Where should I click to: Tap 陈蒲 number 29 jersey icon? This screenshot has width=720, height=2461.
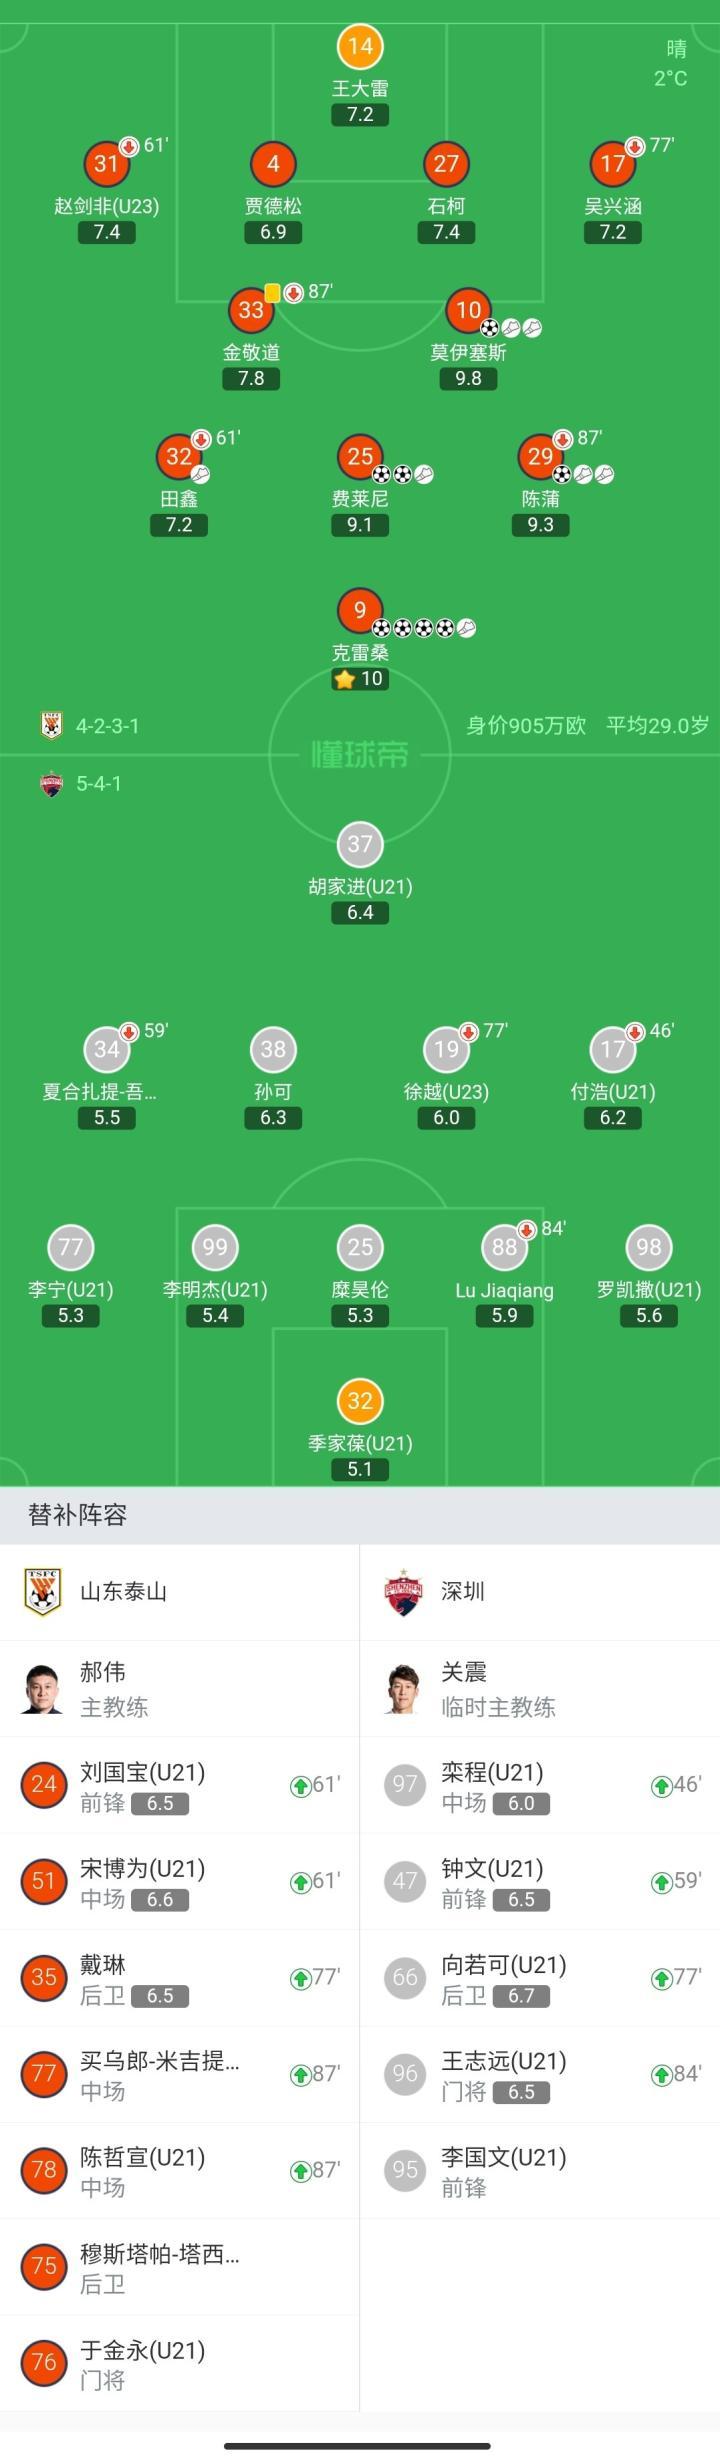click(x=540, y=456)
